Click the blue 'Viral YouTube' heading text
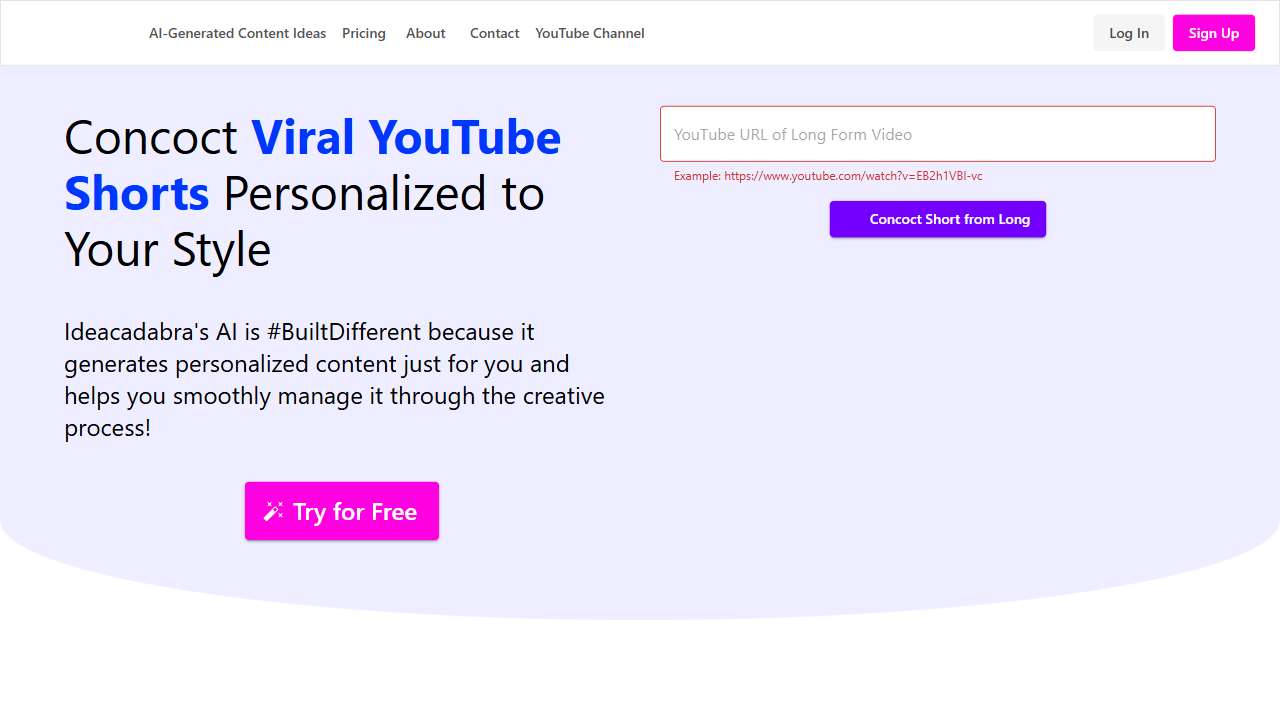 405,137
